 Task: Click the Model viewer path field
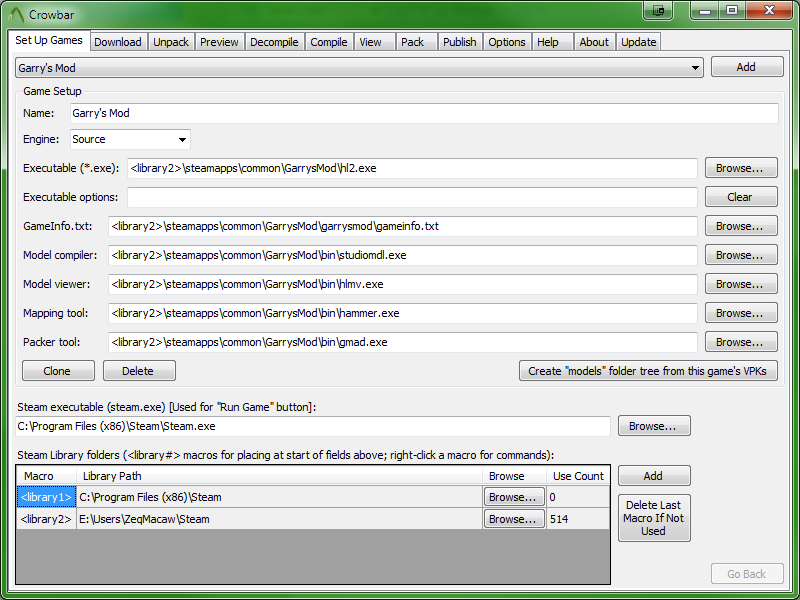[x=403, y=284]
